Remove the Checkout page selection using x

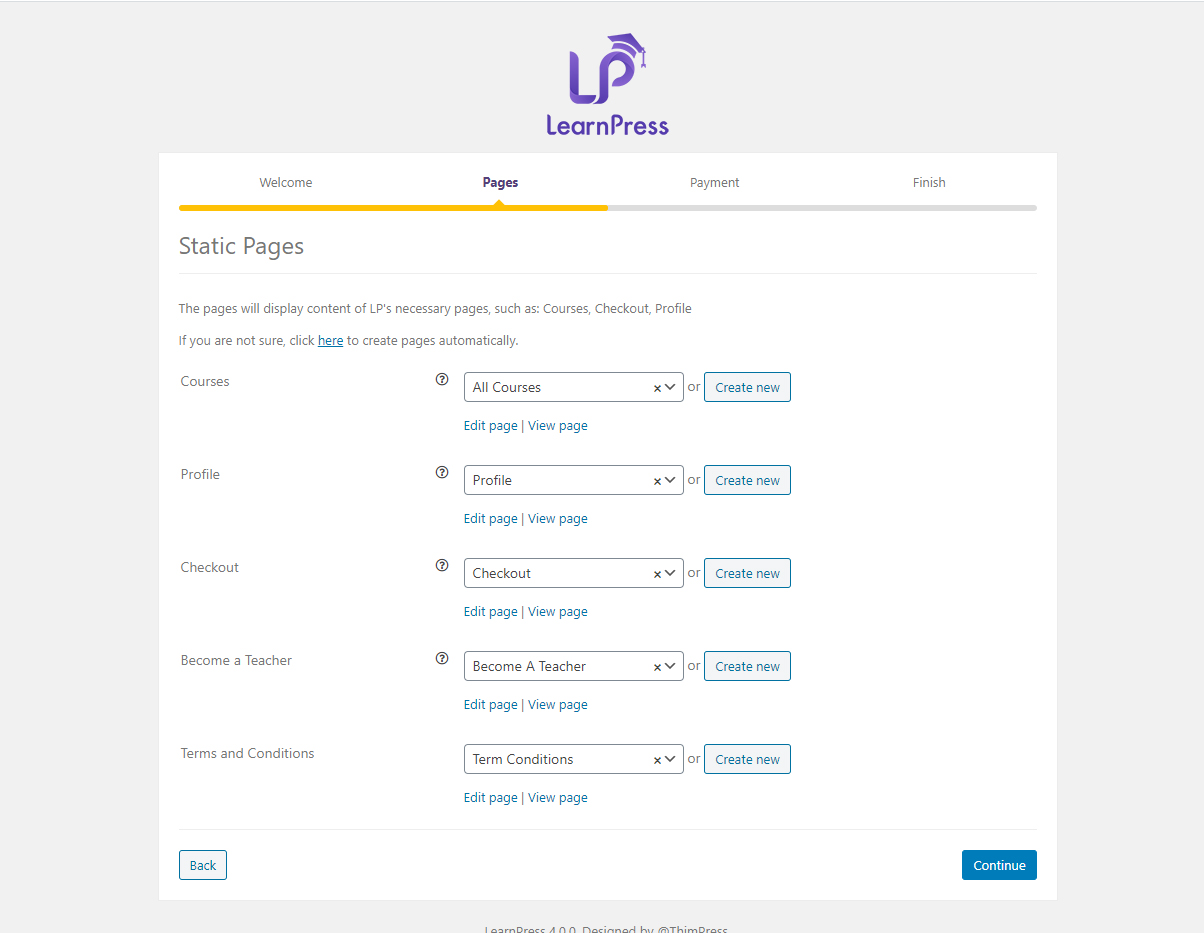click(x=657, y=574)
